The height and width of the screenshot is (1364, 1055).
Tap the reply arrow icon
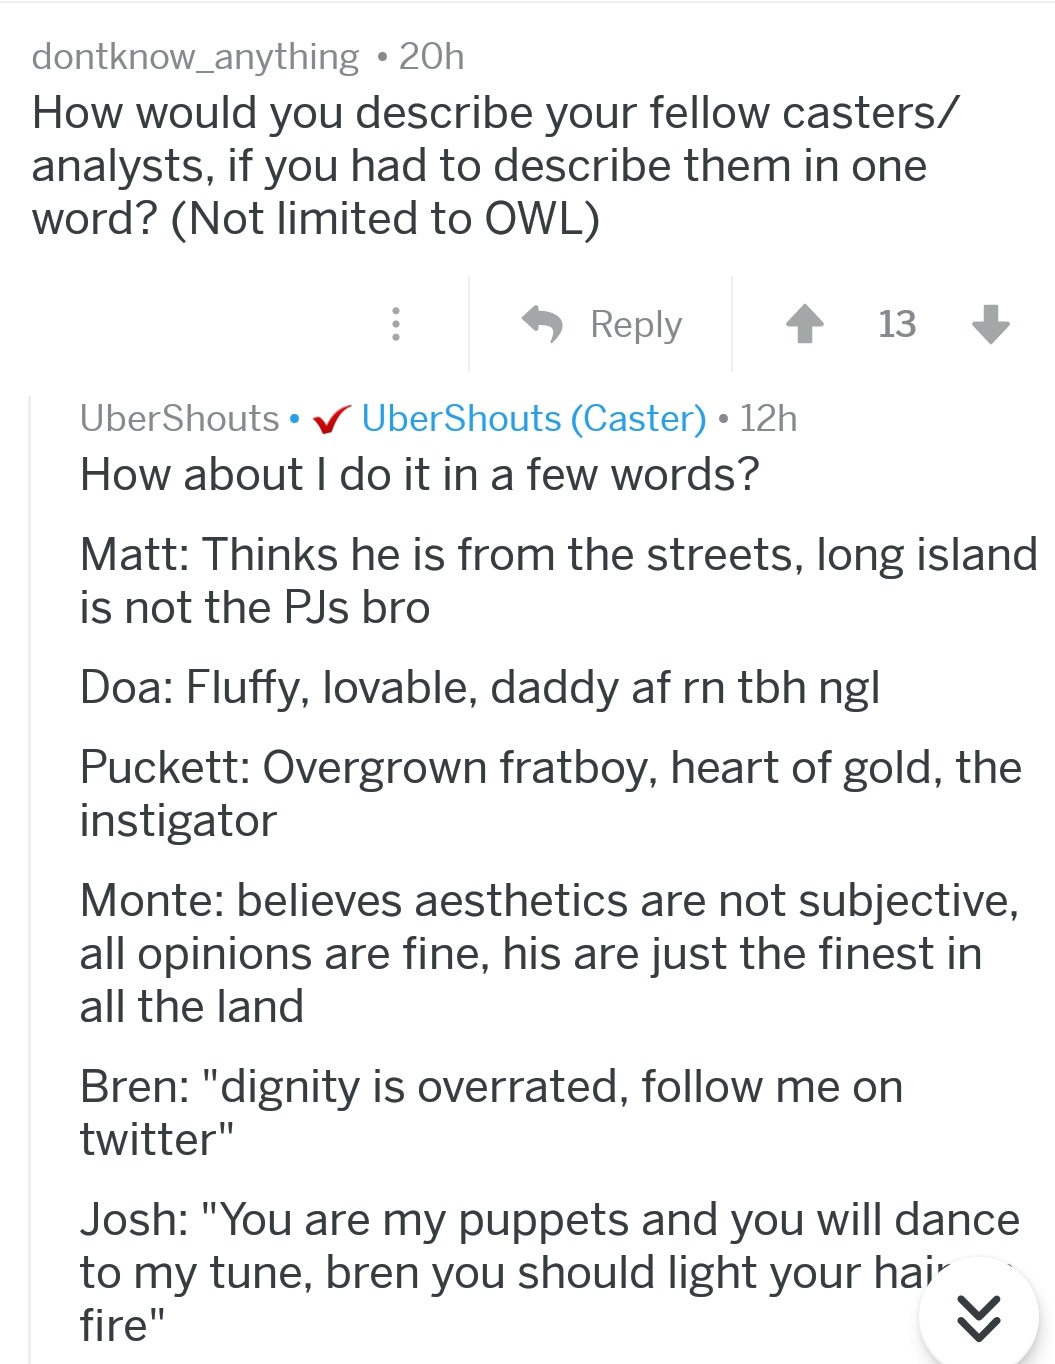(543, 324)
